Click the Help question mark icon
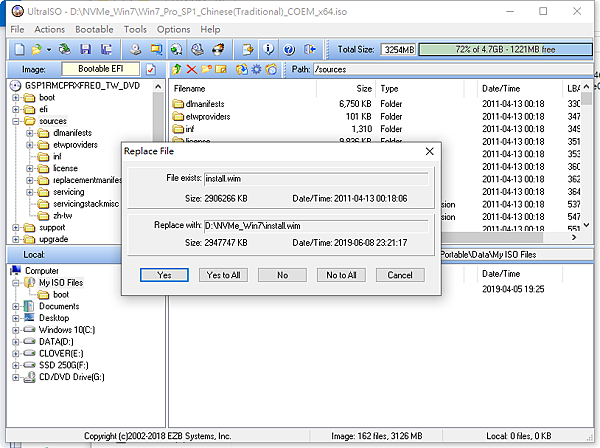Viewport: 600px width, 448px height. [289, 49]
